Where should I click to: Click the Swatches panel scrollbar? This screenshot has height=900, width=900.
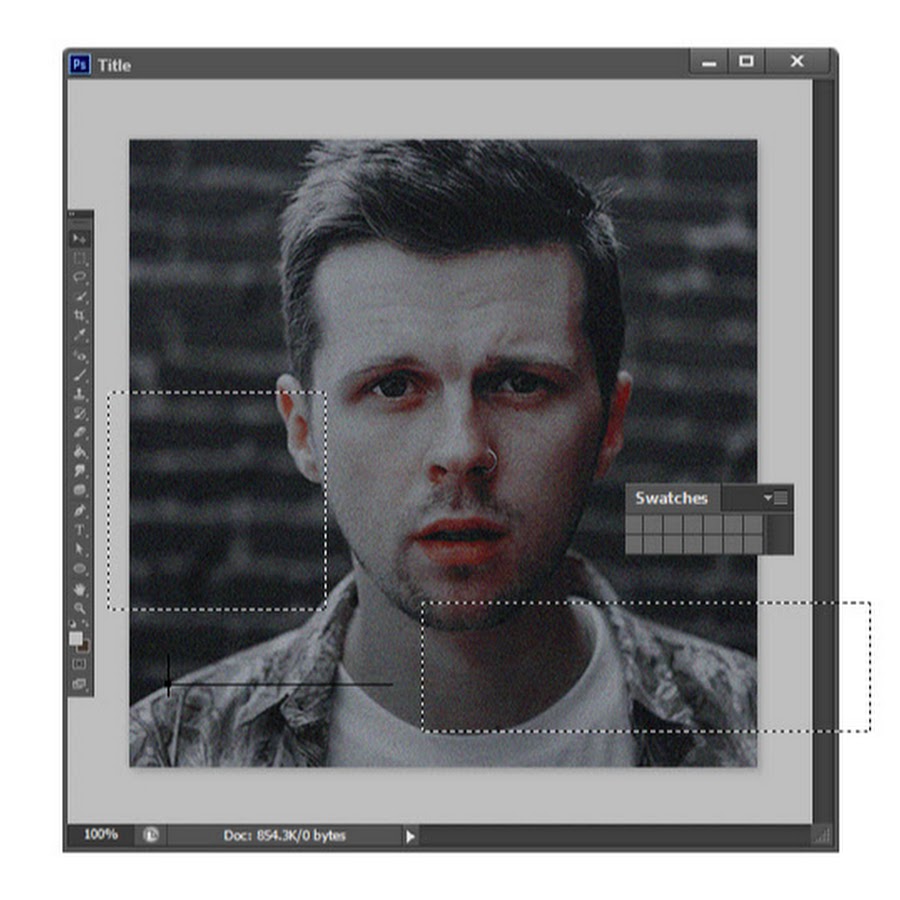tap(779, 534)
